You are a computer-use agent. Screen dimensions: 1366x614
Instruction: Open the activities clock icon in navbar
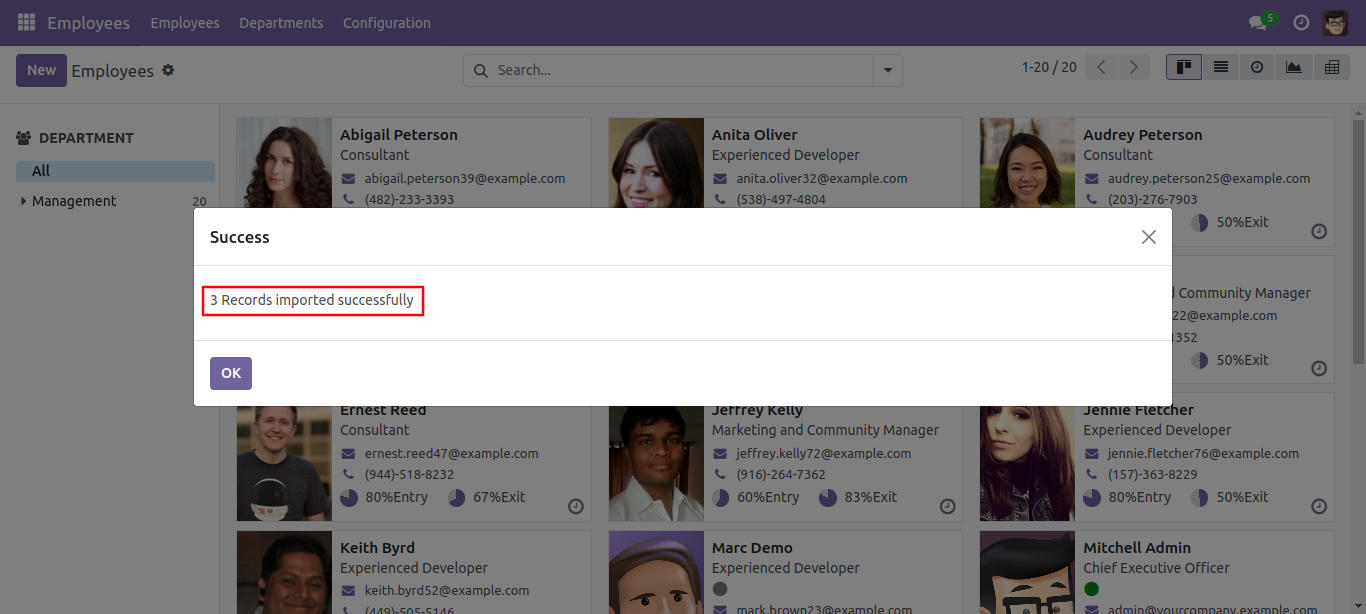tap(1301, 22)
